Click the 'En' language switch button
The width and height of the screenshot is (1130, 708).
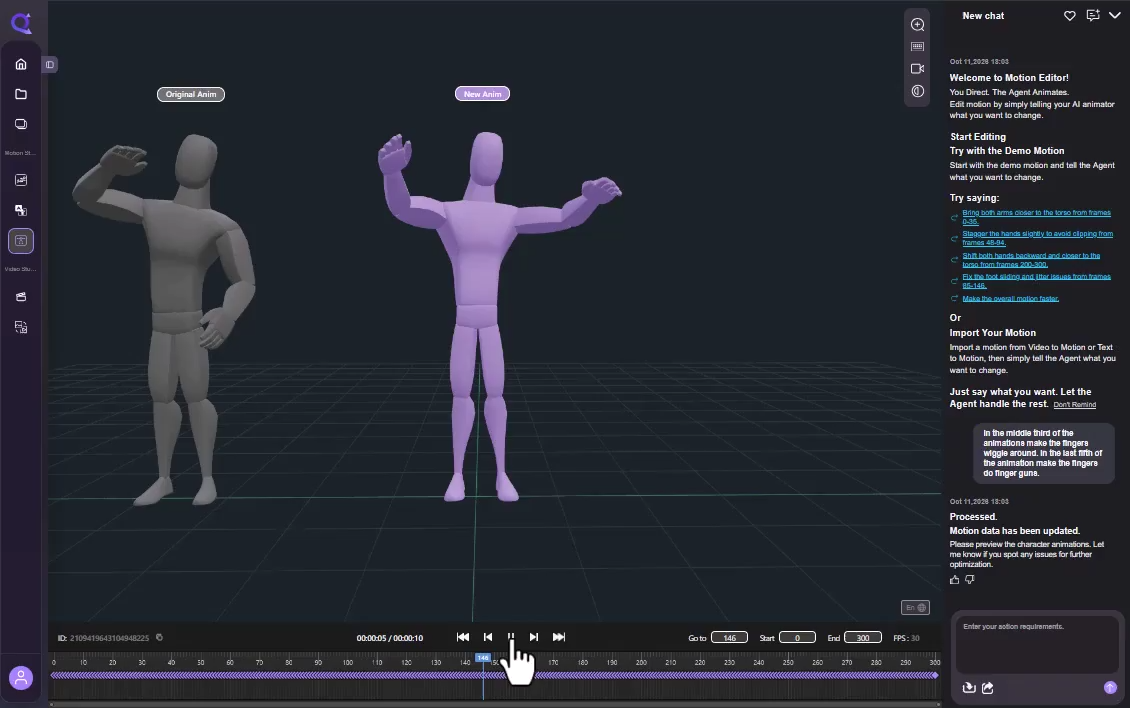pyautogui.click(x=915, y=608)
